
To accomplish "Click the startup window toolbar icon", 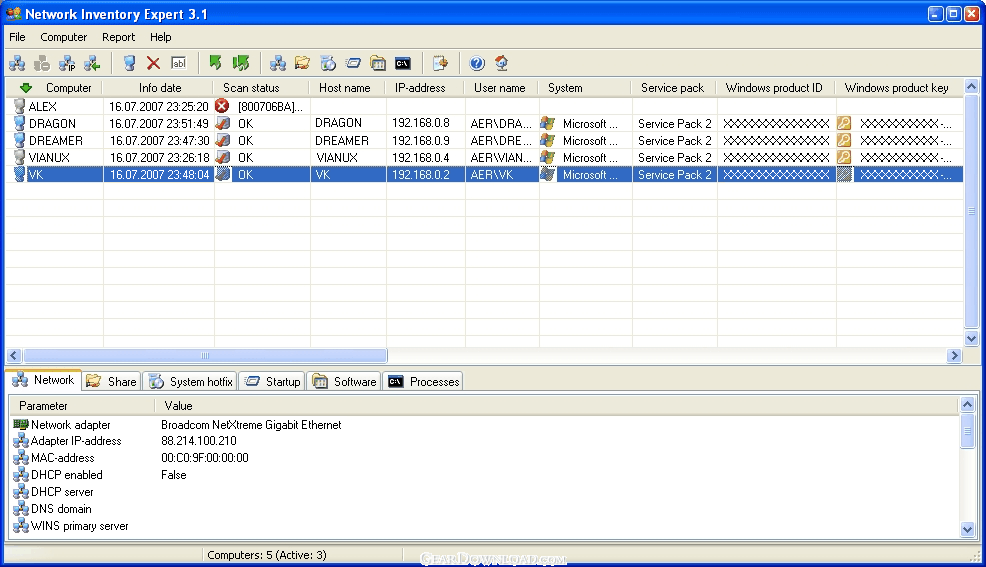I will click(x=353, y=63).
